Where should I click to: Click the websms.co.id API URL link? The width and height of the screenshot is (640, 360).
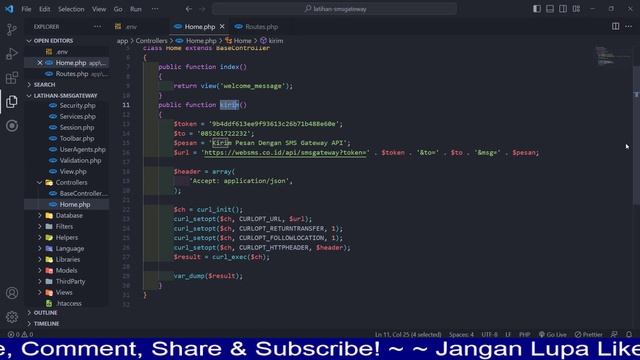coord(286,153)
